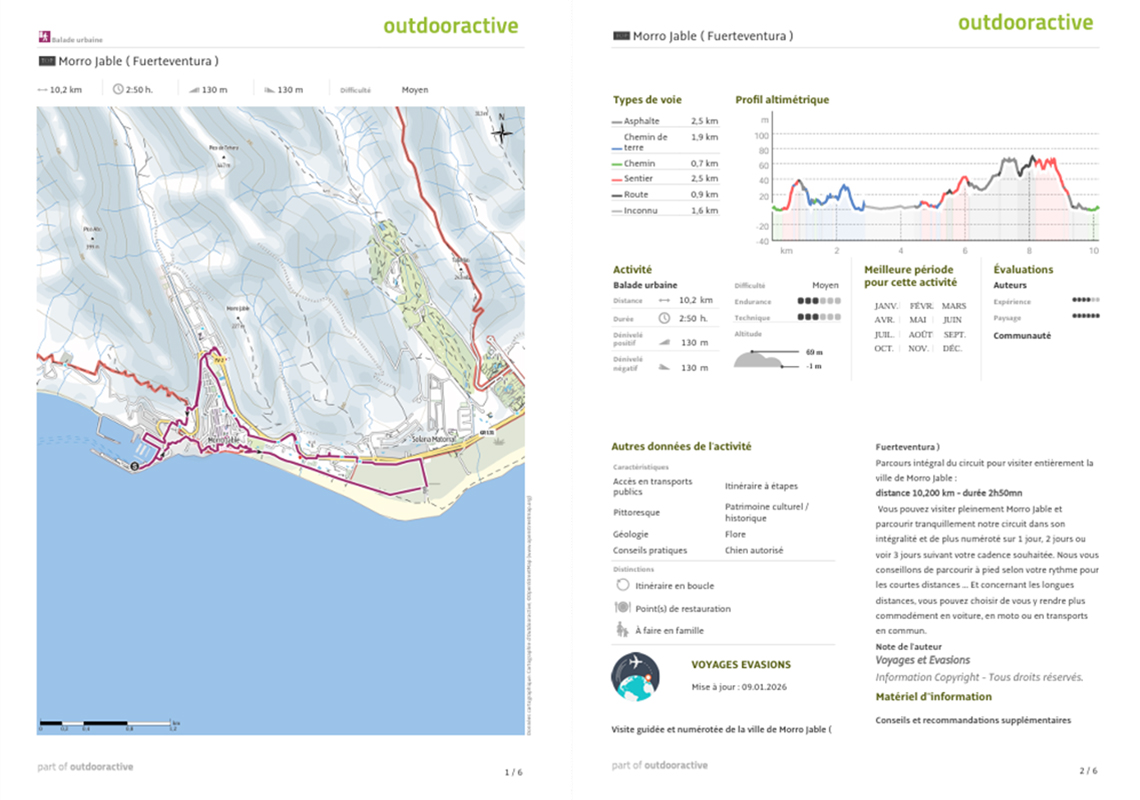1140x800 pixels.
Task: Click the Paysage rating dots
Action: pyautogui.click(x=1085, y=317)
